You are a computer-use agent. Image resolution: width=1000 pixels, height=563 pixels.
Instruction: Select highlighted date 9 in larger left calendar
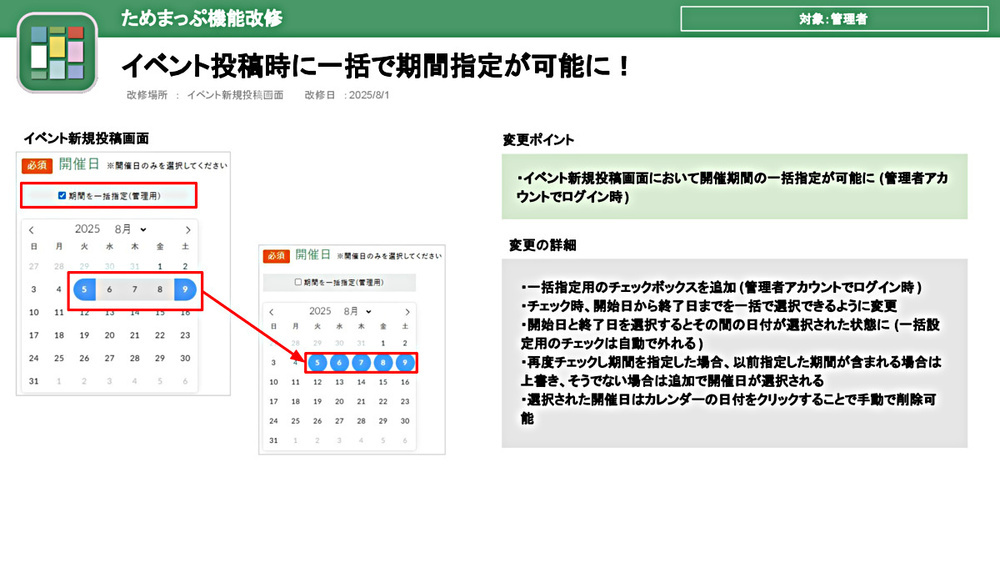tap(185, 289)
